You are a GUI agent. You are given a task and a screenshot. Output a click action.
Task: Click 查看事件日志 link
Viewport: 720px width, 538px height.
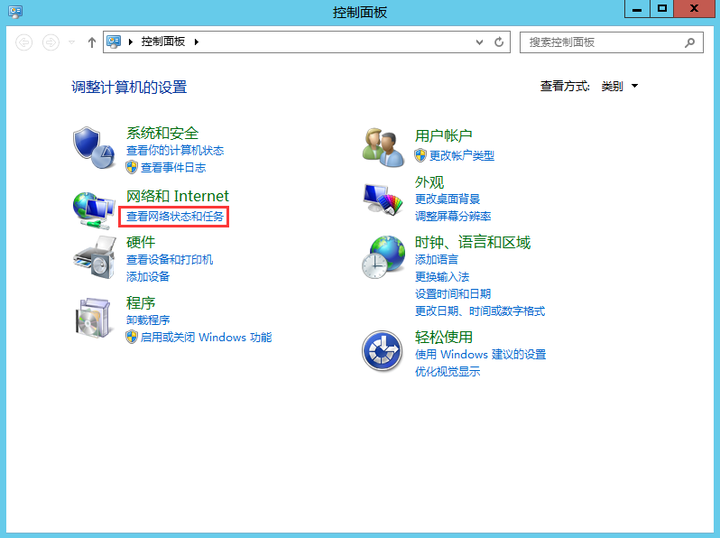[173, 168]
